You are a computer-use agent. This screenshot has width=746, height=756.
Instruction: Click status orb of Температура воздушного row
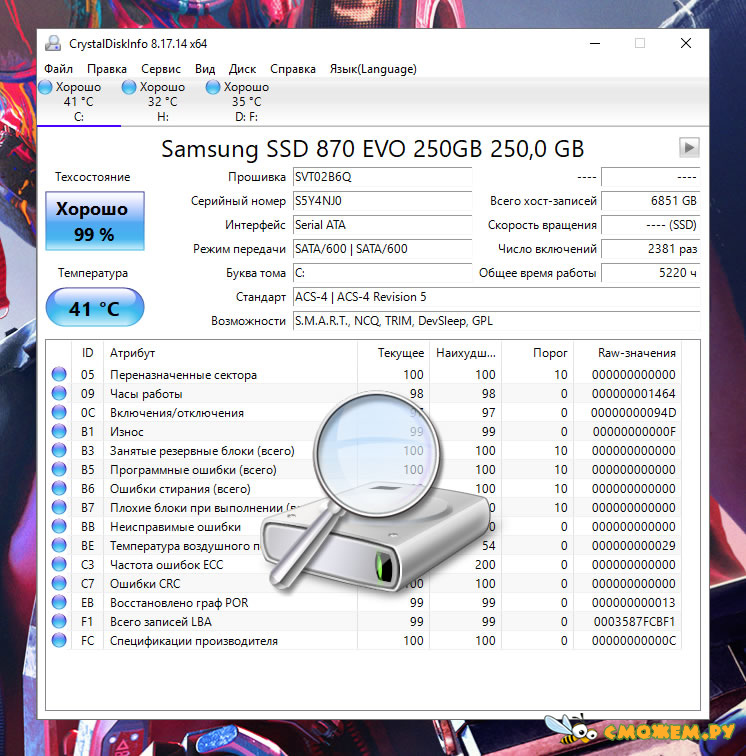[59, 546]
